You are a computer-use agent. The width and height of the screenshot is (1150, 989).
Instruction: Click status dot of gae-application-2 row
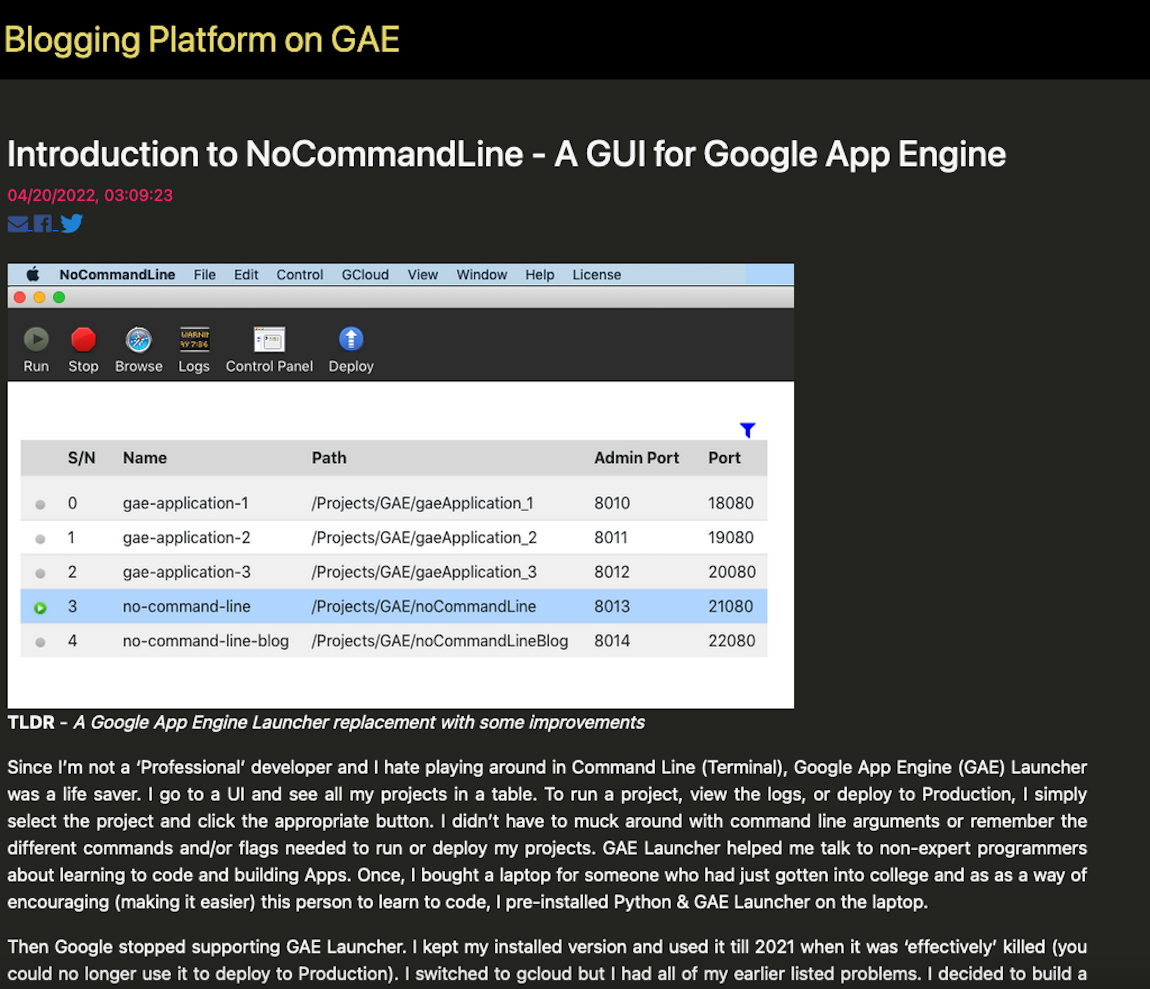(40, 539)
